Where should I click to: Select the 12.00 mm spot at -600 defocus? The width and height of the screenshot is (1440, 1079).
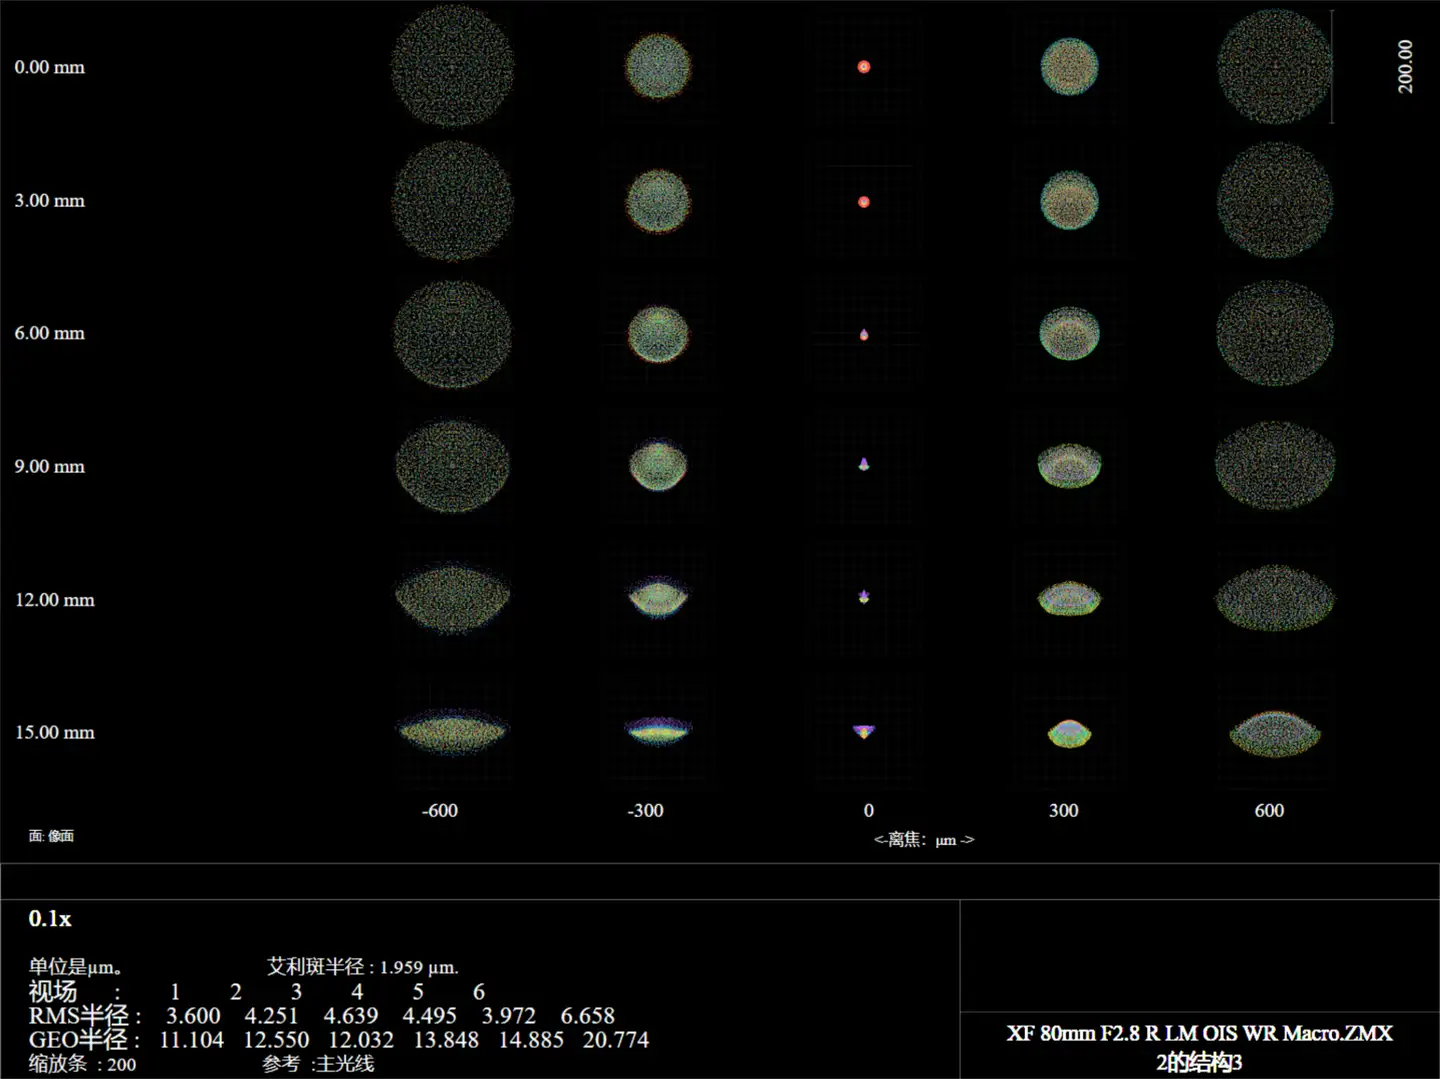453,598
